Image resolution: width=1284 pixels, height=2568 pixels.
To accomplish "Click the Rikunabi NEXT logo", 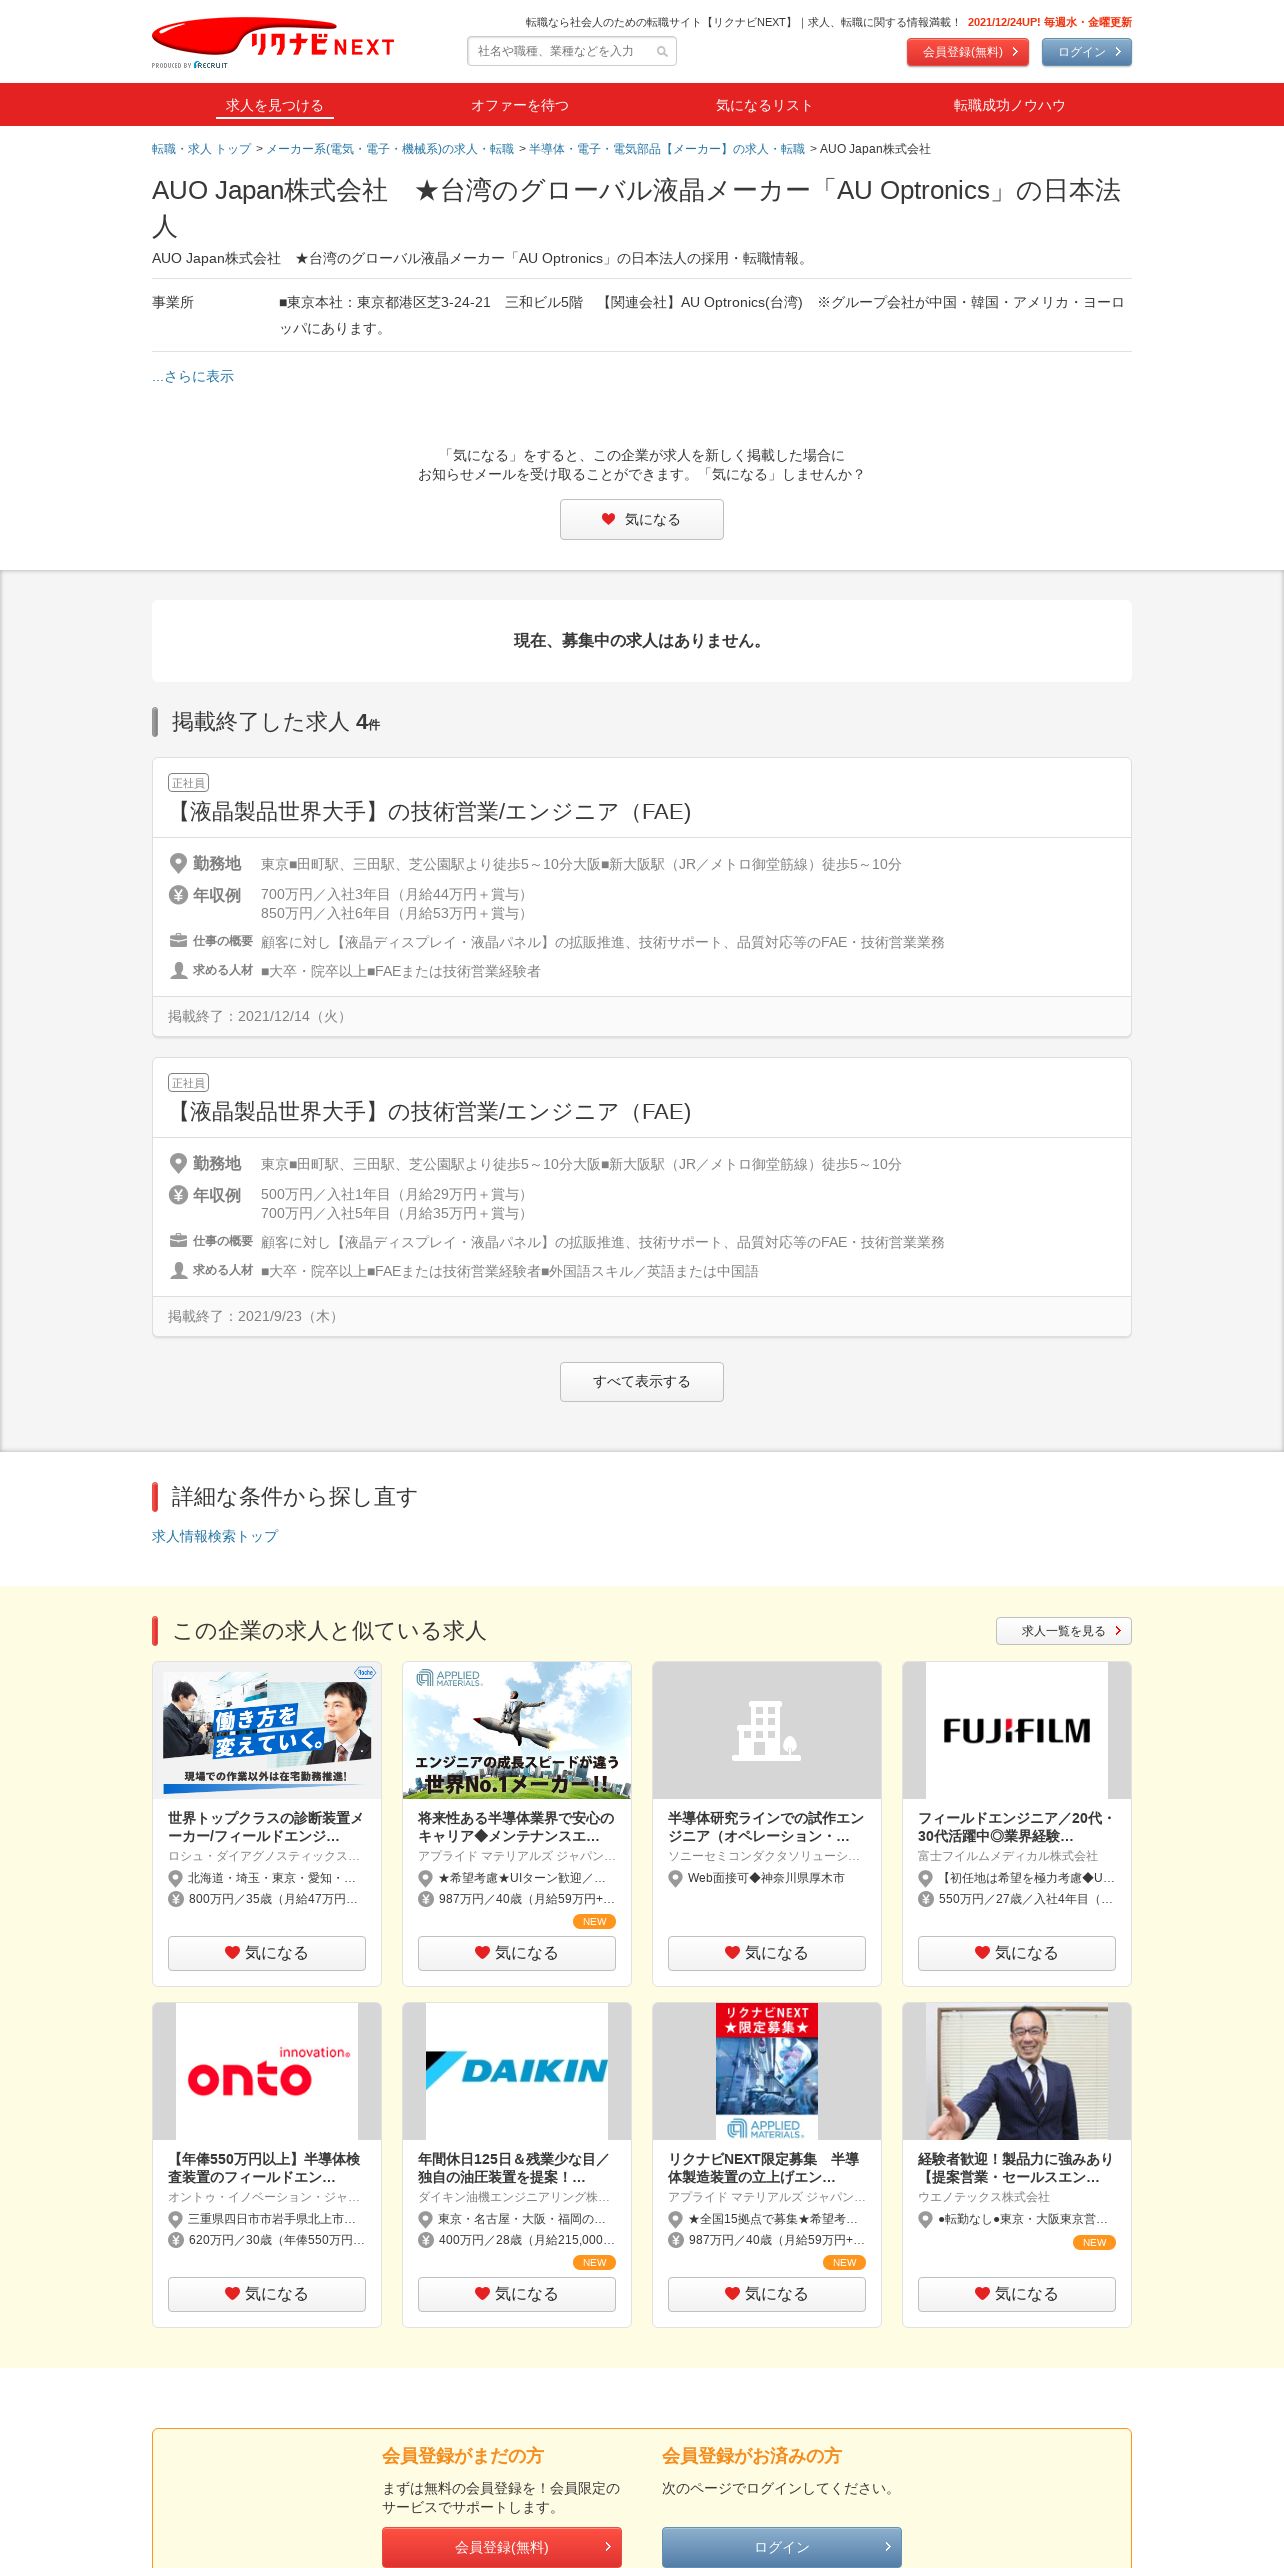I will click(x=272, y=43).
